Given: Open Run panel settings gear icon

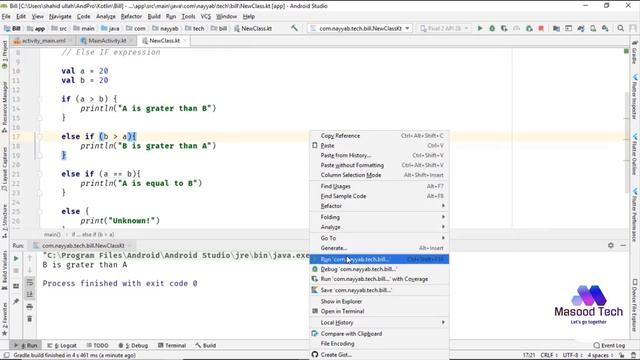Looking at the screenshot, I should (611, 245).
